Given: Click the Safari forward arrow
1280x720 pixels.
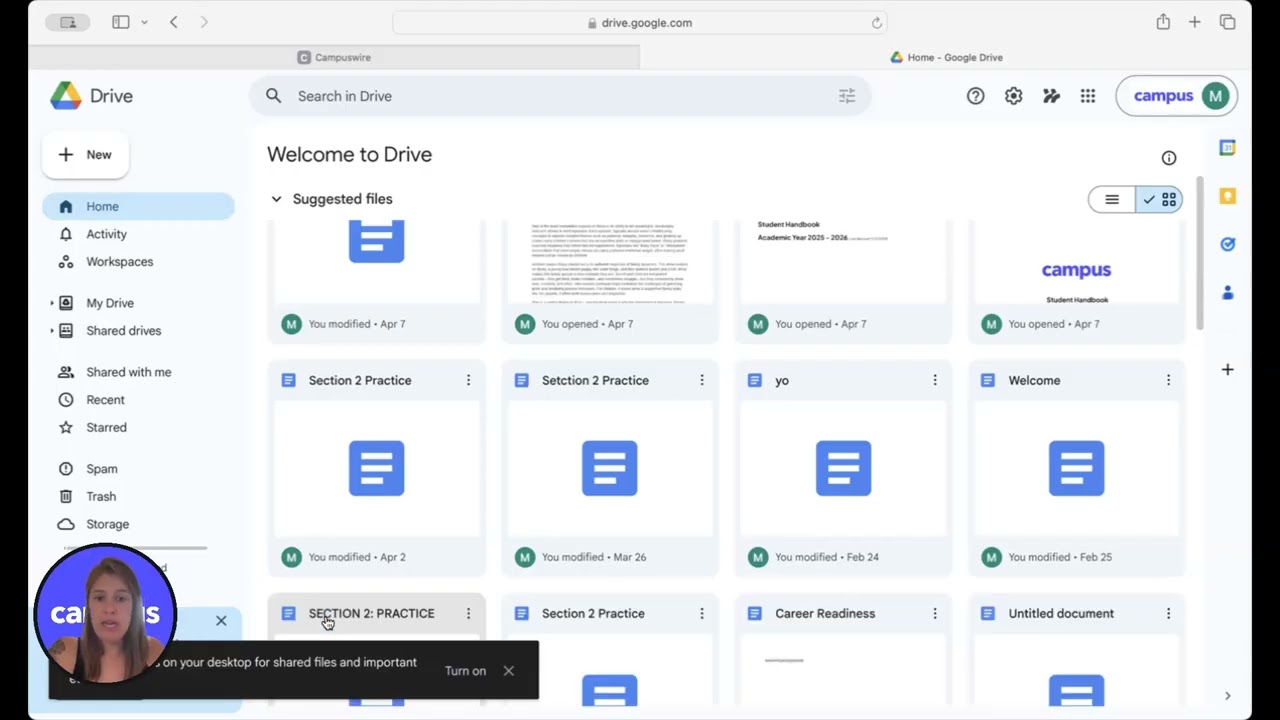Looking at the screenshot, I should click(204, 22).
